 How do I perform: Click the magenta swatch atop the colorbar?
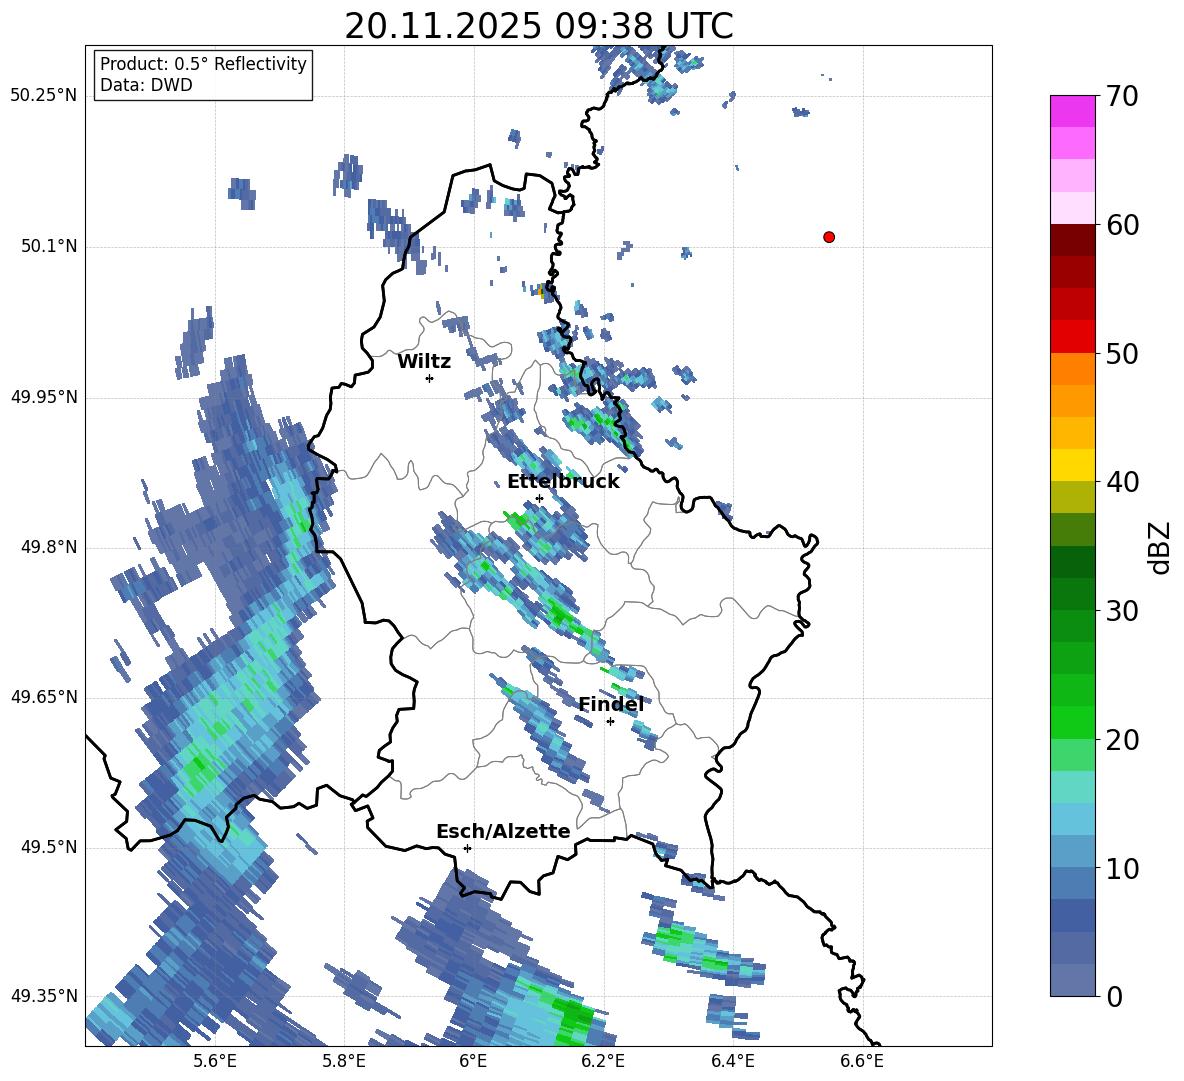(1072, 111)
